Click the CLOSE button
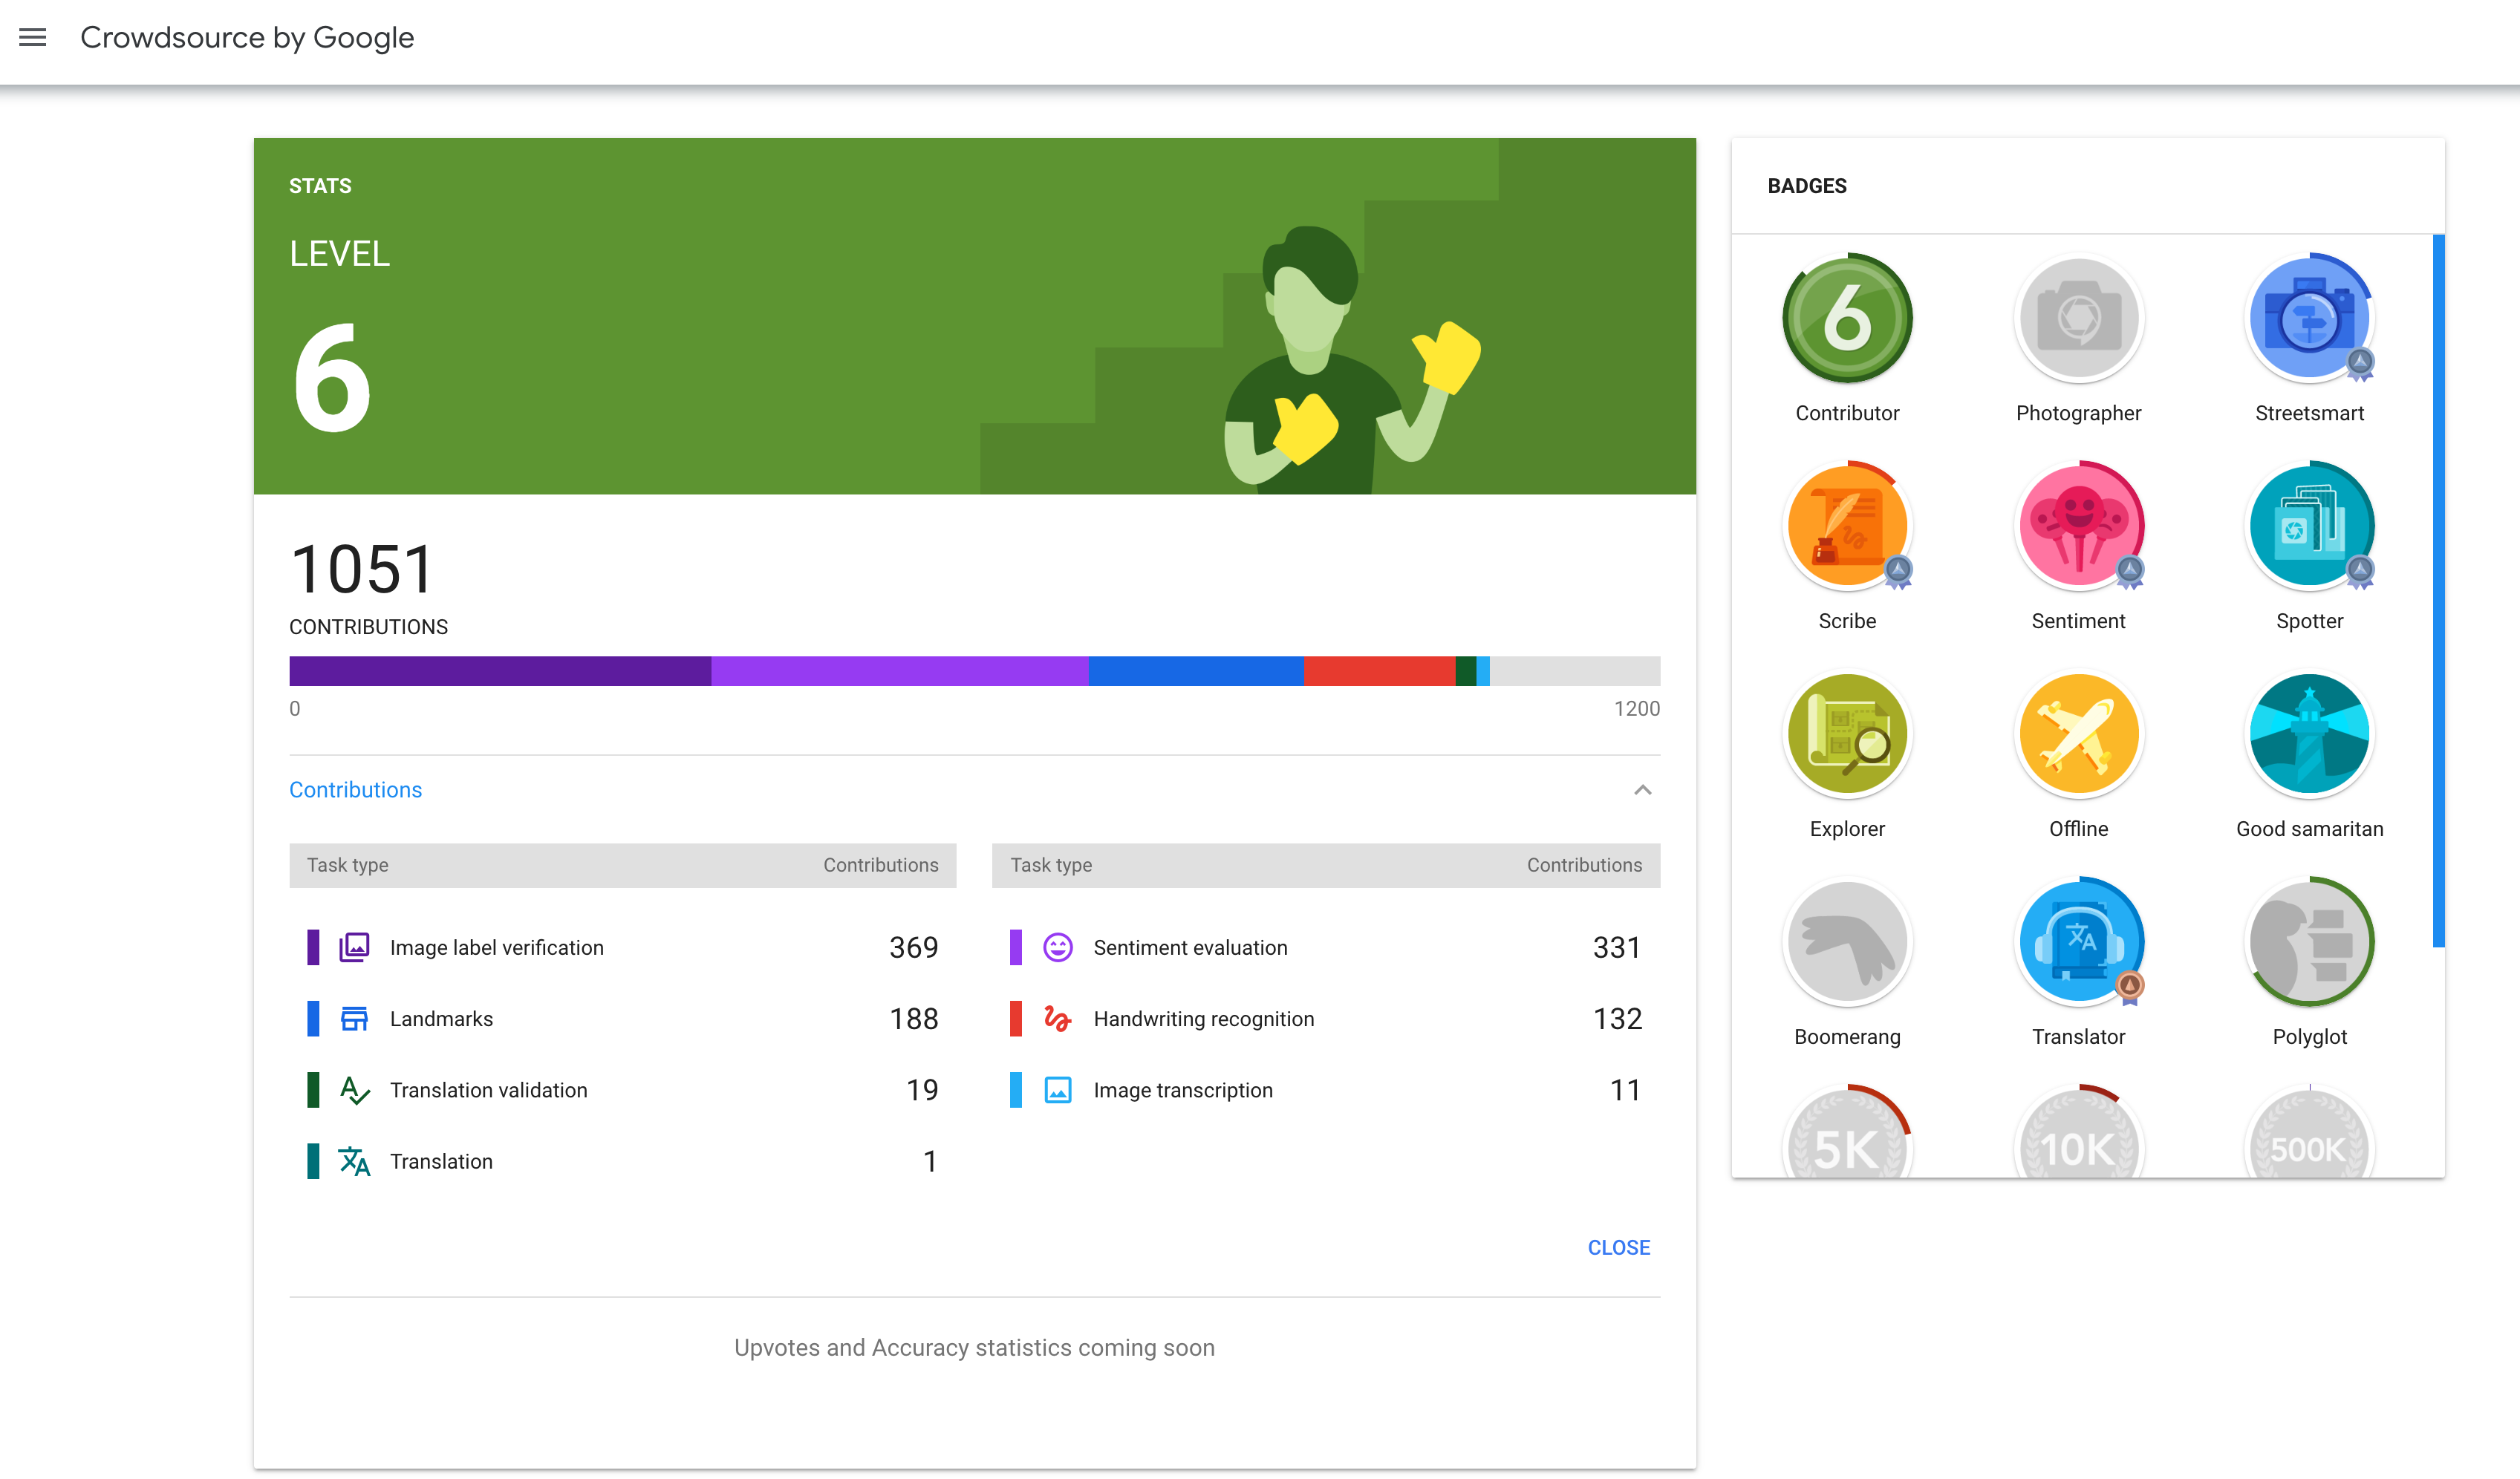The height and width of the screenshot is (1479, 2520). pyautogui.click(x=1618, y=1248)
